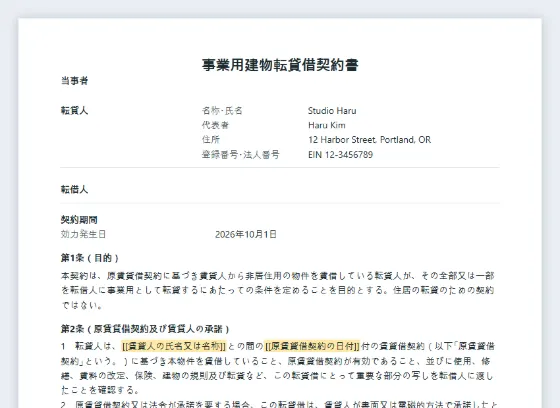Select the EIN 12-3456789 value

[x=340, y=154]
